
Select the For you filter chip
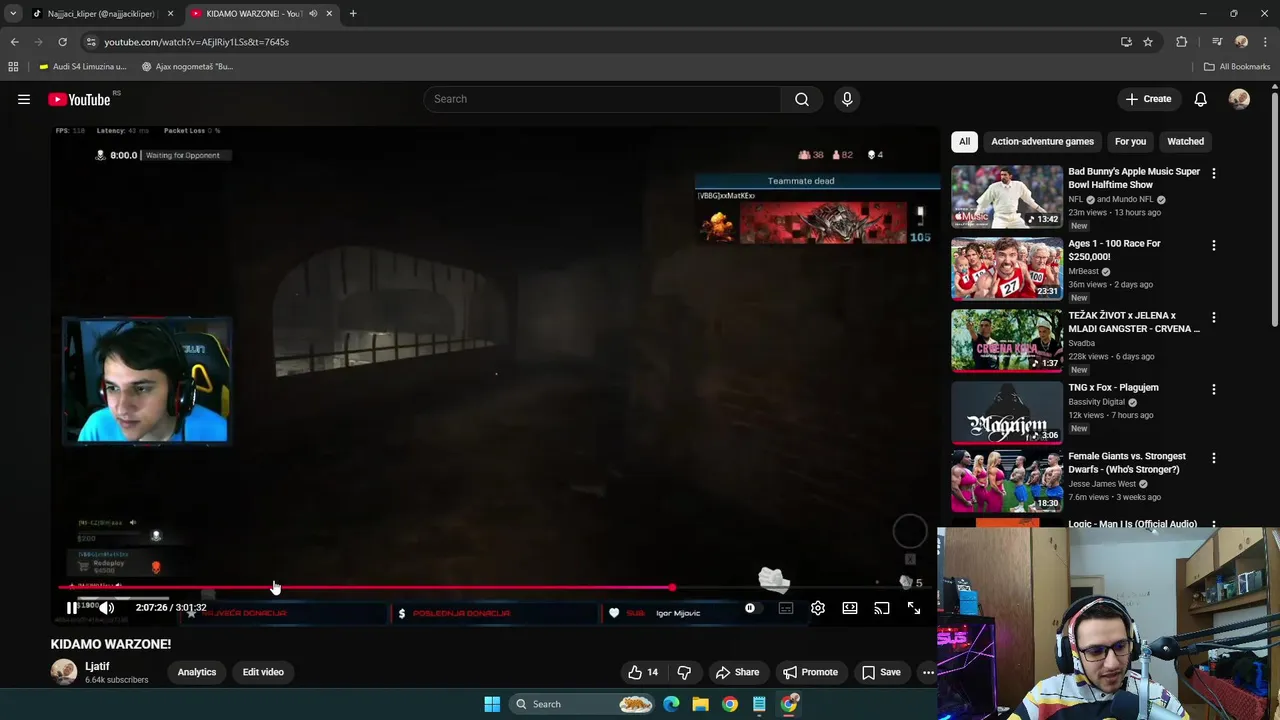point(1130,141)
